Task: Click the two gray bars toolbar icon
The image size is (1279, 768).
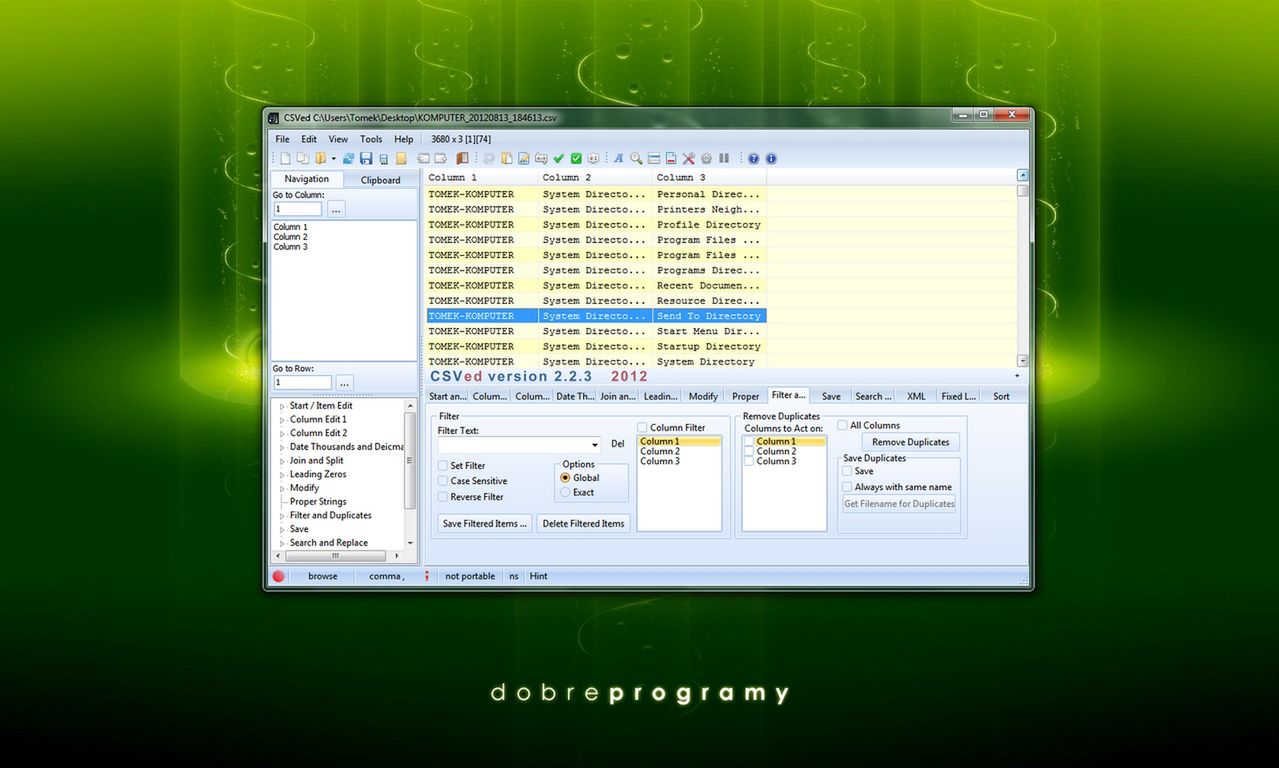Action: pyautogui.click(x=724, y=158)
